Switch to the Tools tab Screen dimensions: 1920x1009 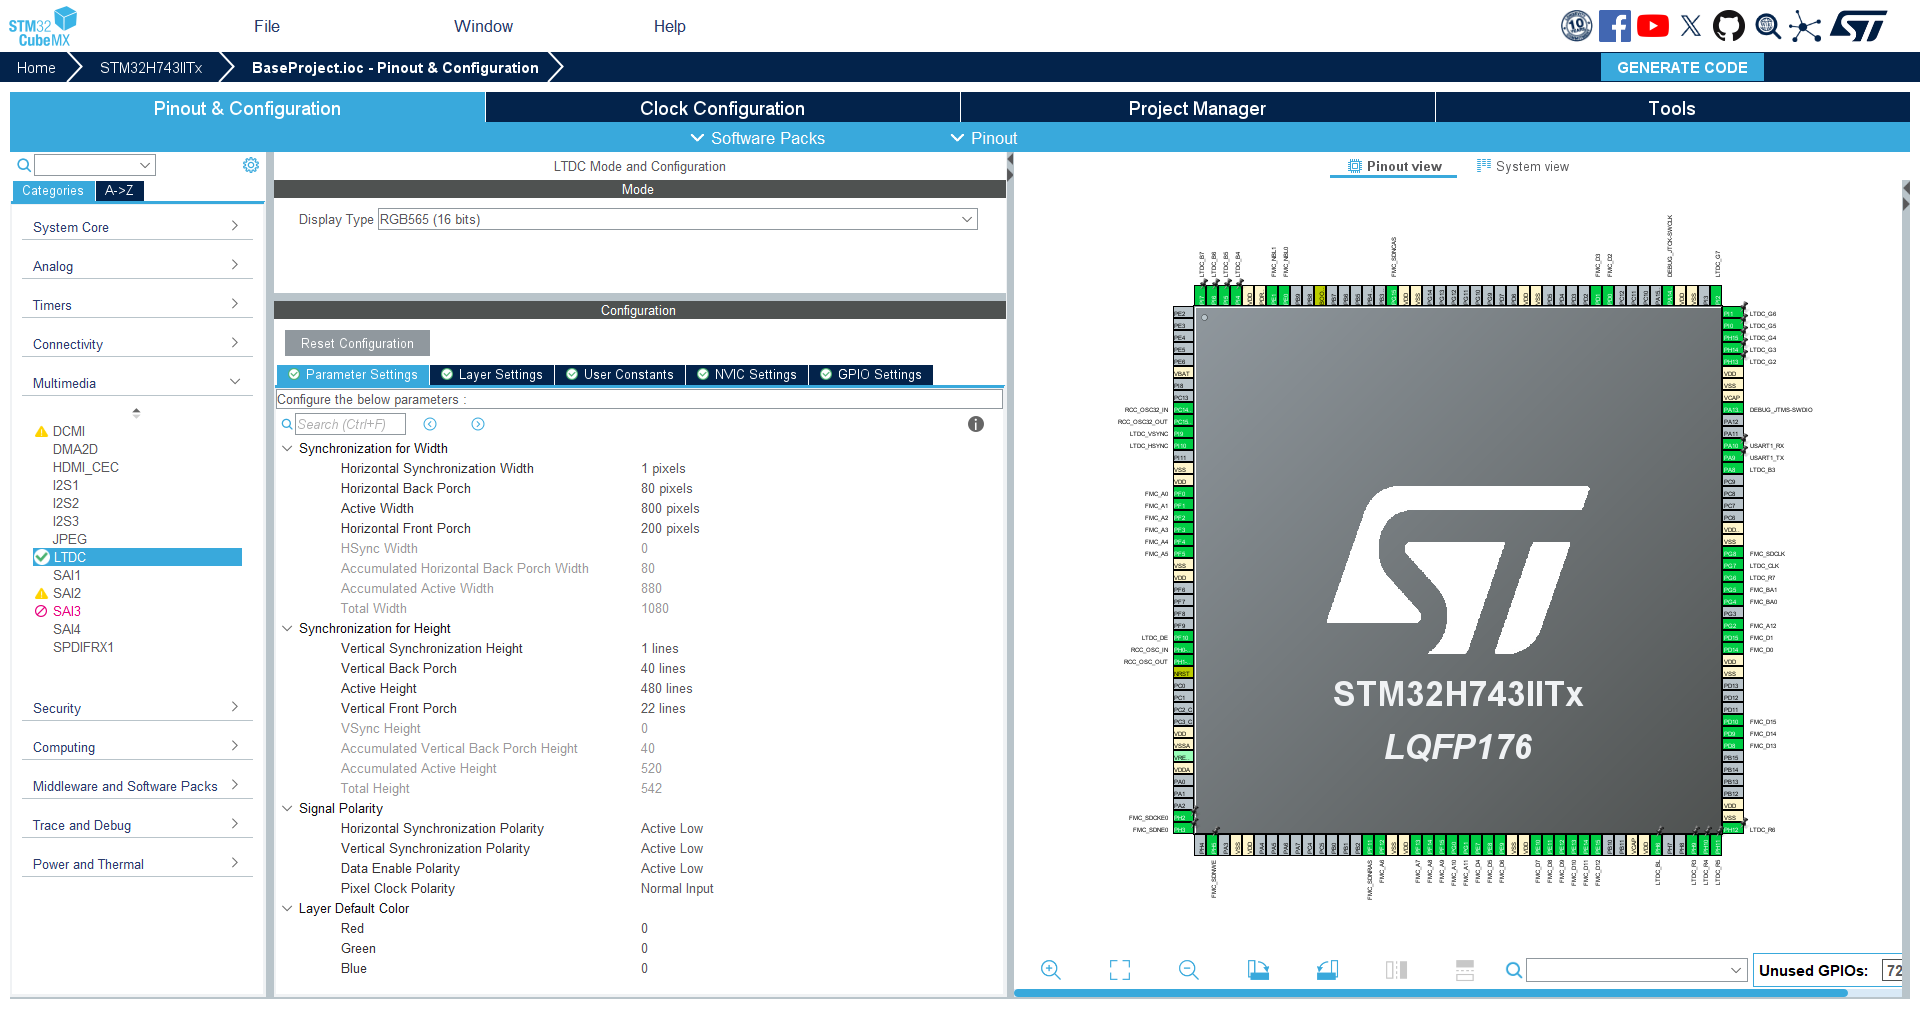coord(1672,108)
